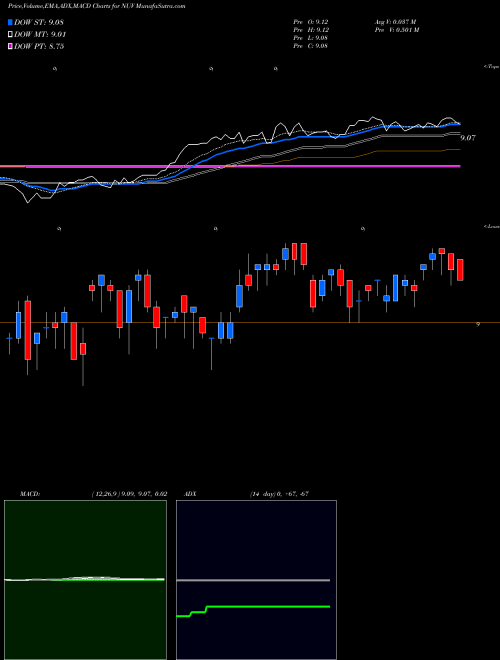Click the 'ADX' panel heading
The width and height of the screenshot is (500, 660).
190,493
